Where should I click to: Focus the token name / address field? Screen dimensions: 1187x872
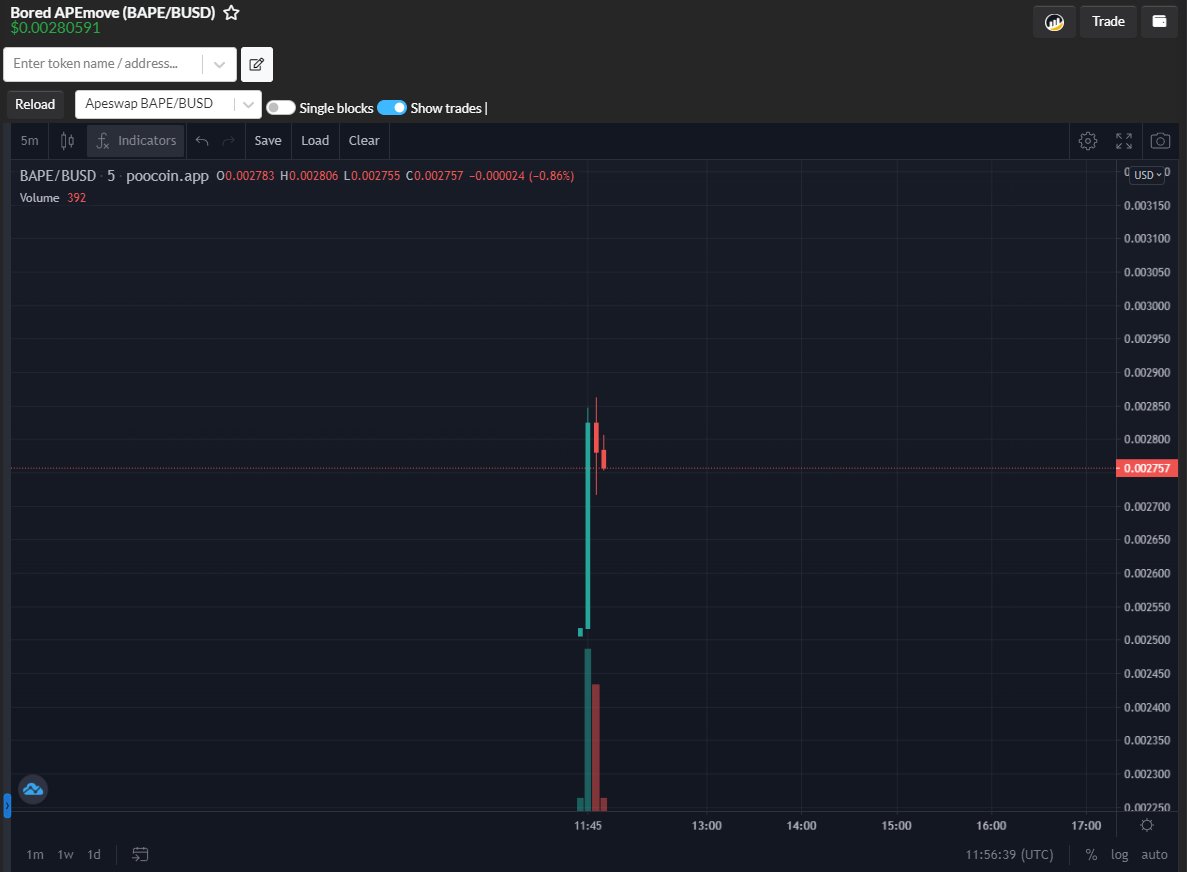pos(102,64)
